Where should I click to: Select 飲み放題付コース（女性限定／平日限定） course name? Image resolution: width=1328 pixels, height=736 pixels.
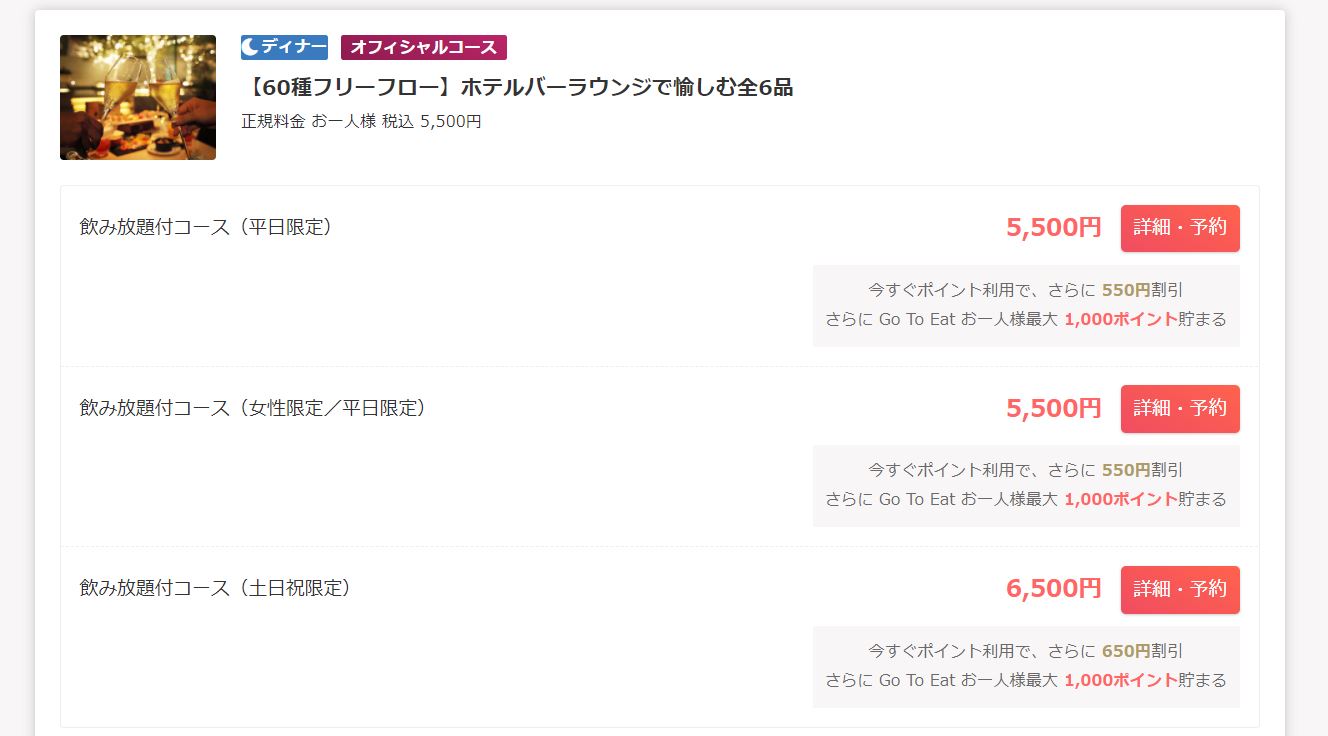click(253, 408)
